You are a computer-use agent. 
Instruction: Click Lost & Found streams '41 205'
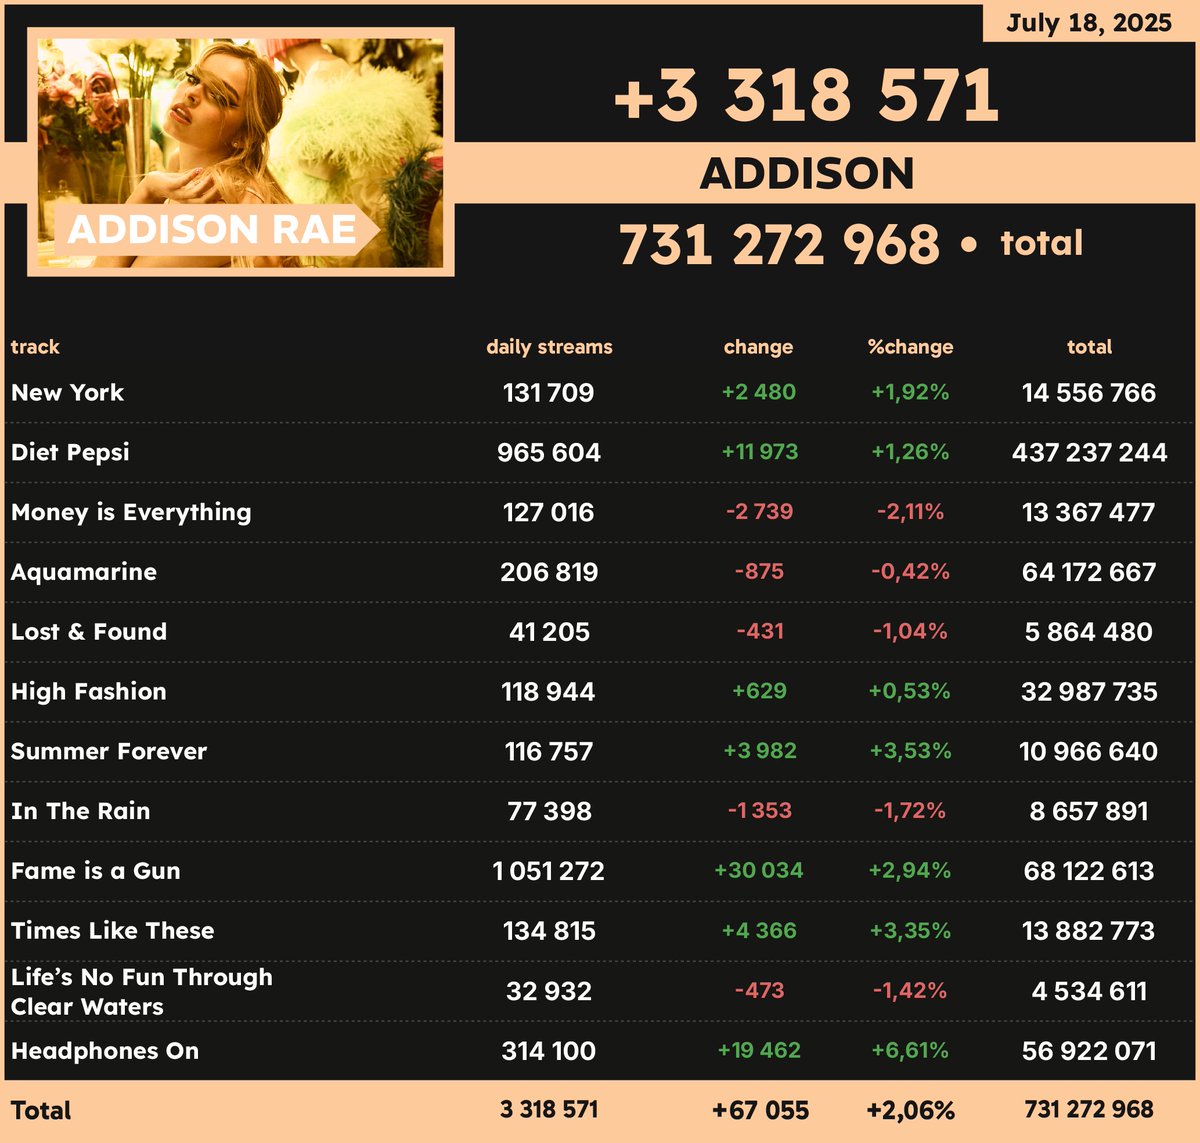(x=549, y=632)
